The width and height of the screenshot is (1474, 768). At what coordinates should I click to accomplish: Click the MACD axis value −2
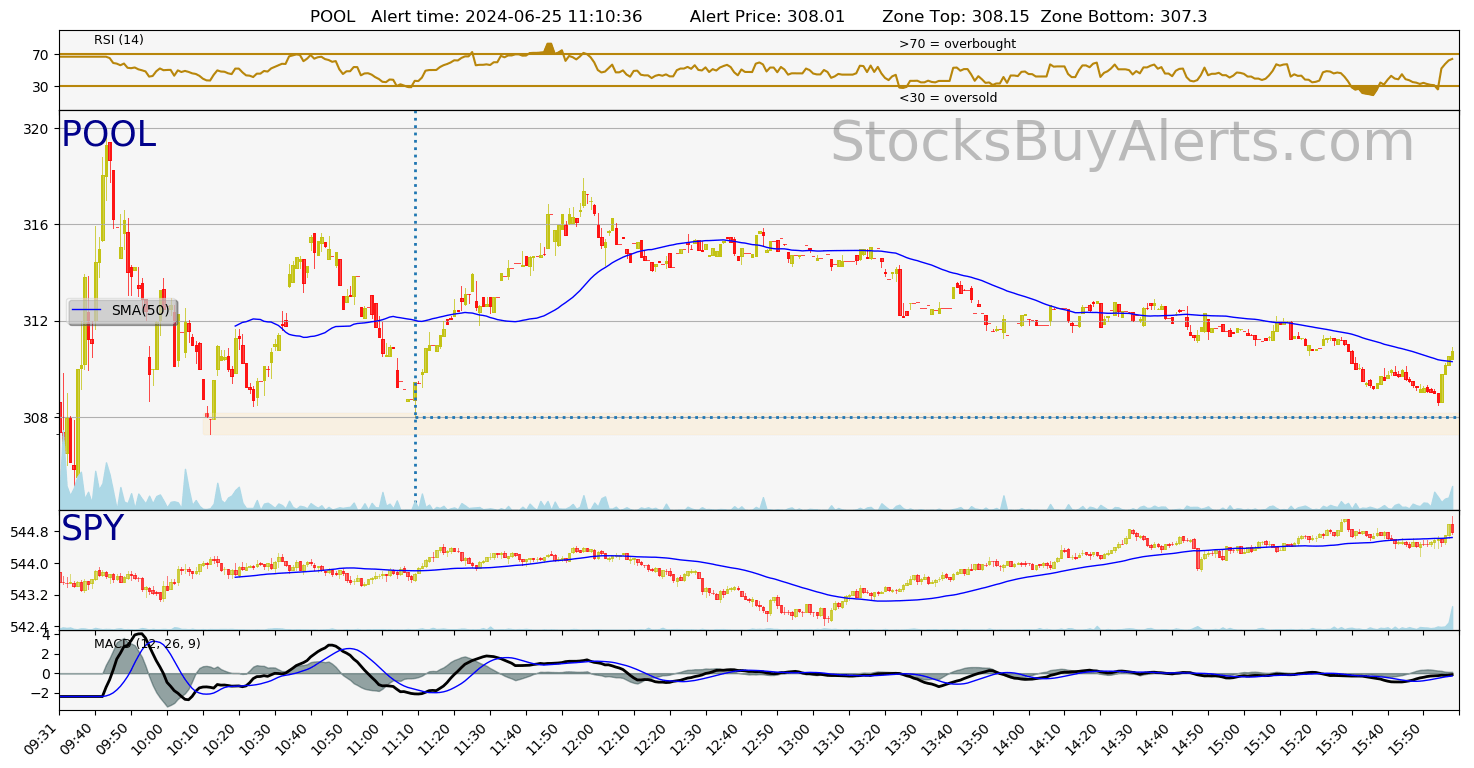(41, 693)
